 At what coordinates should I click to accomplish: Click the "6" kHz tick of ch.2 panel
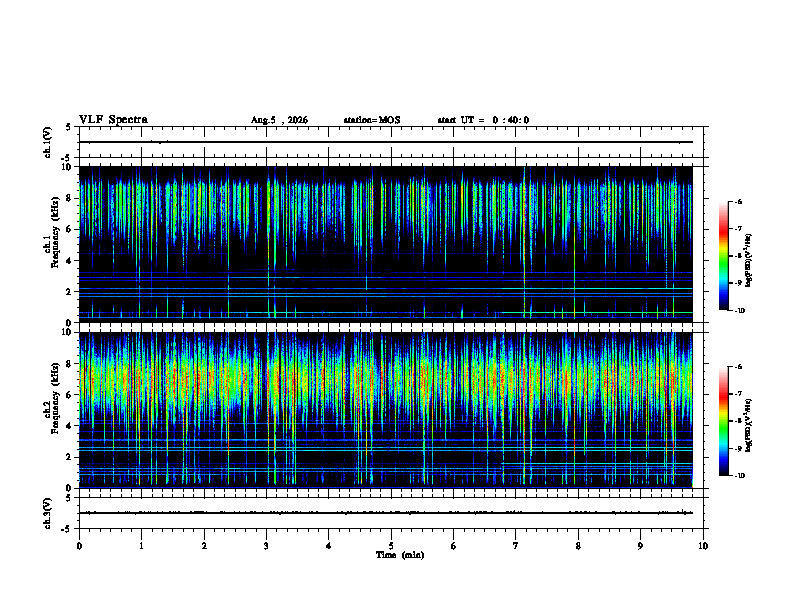pyautogui.click(x=70, y=395)
